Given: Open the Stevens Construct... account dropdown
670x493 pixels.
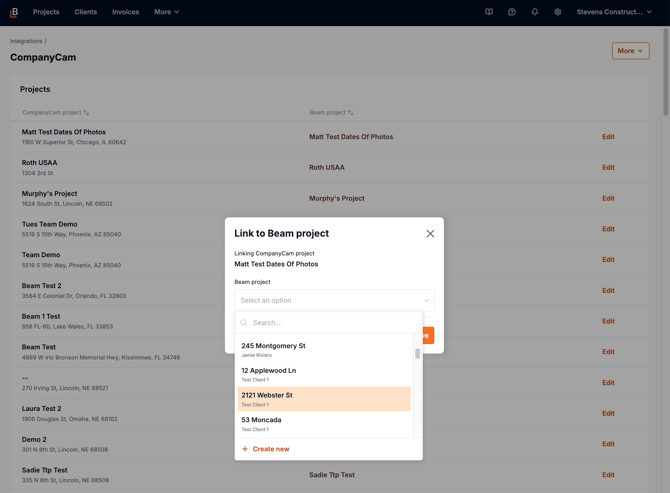Looking at the screenshot, I should coord(614,12).
